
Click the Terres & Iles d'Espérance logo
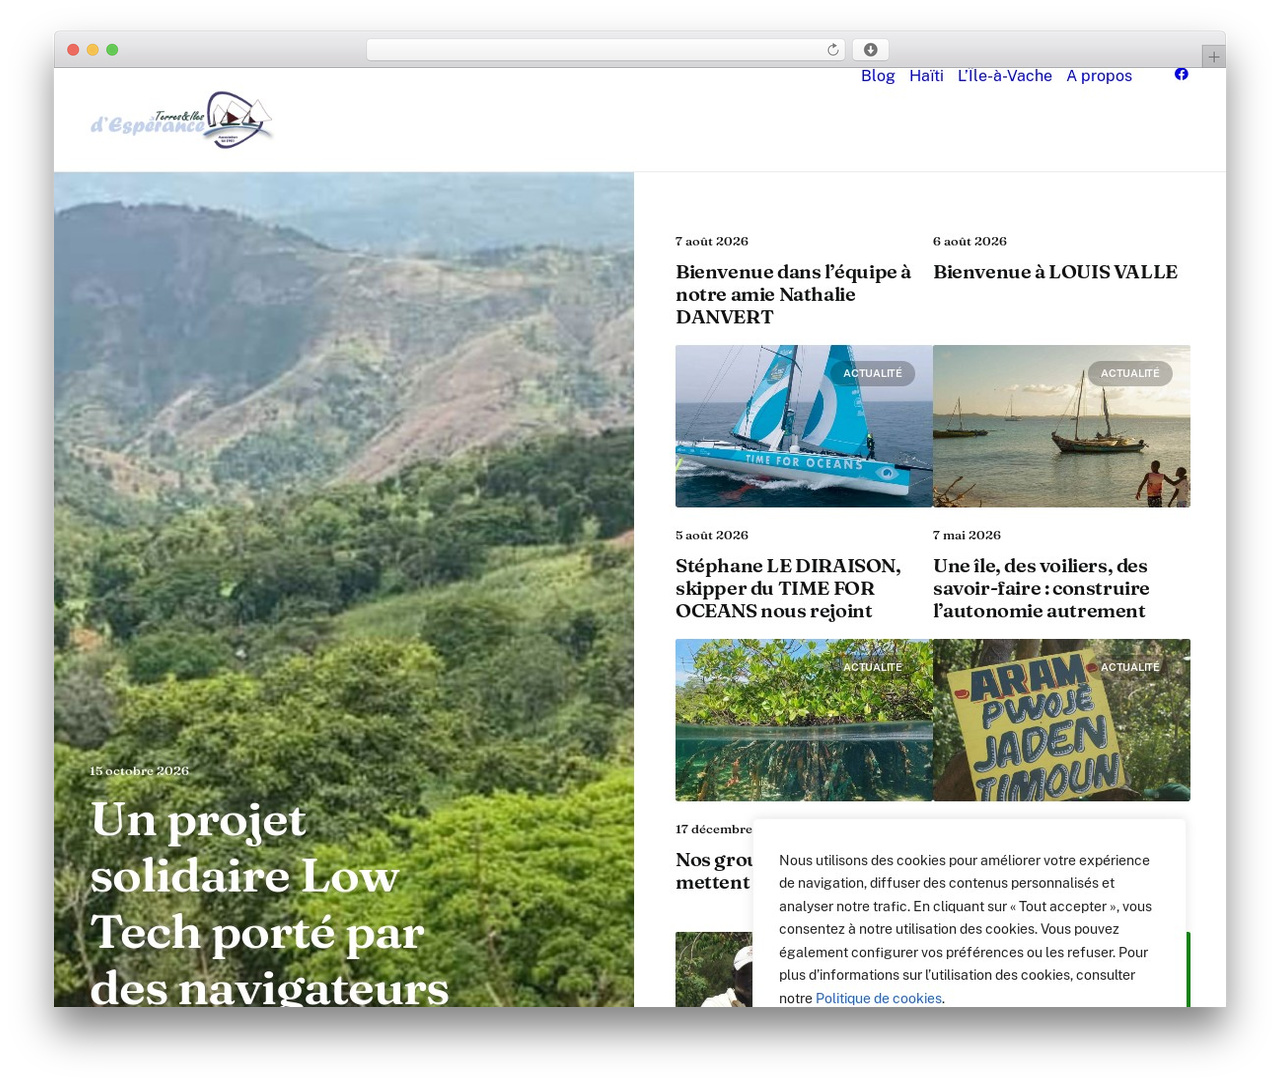click(182, 120)
